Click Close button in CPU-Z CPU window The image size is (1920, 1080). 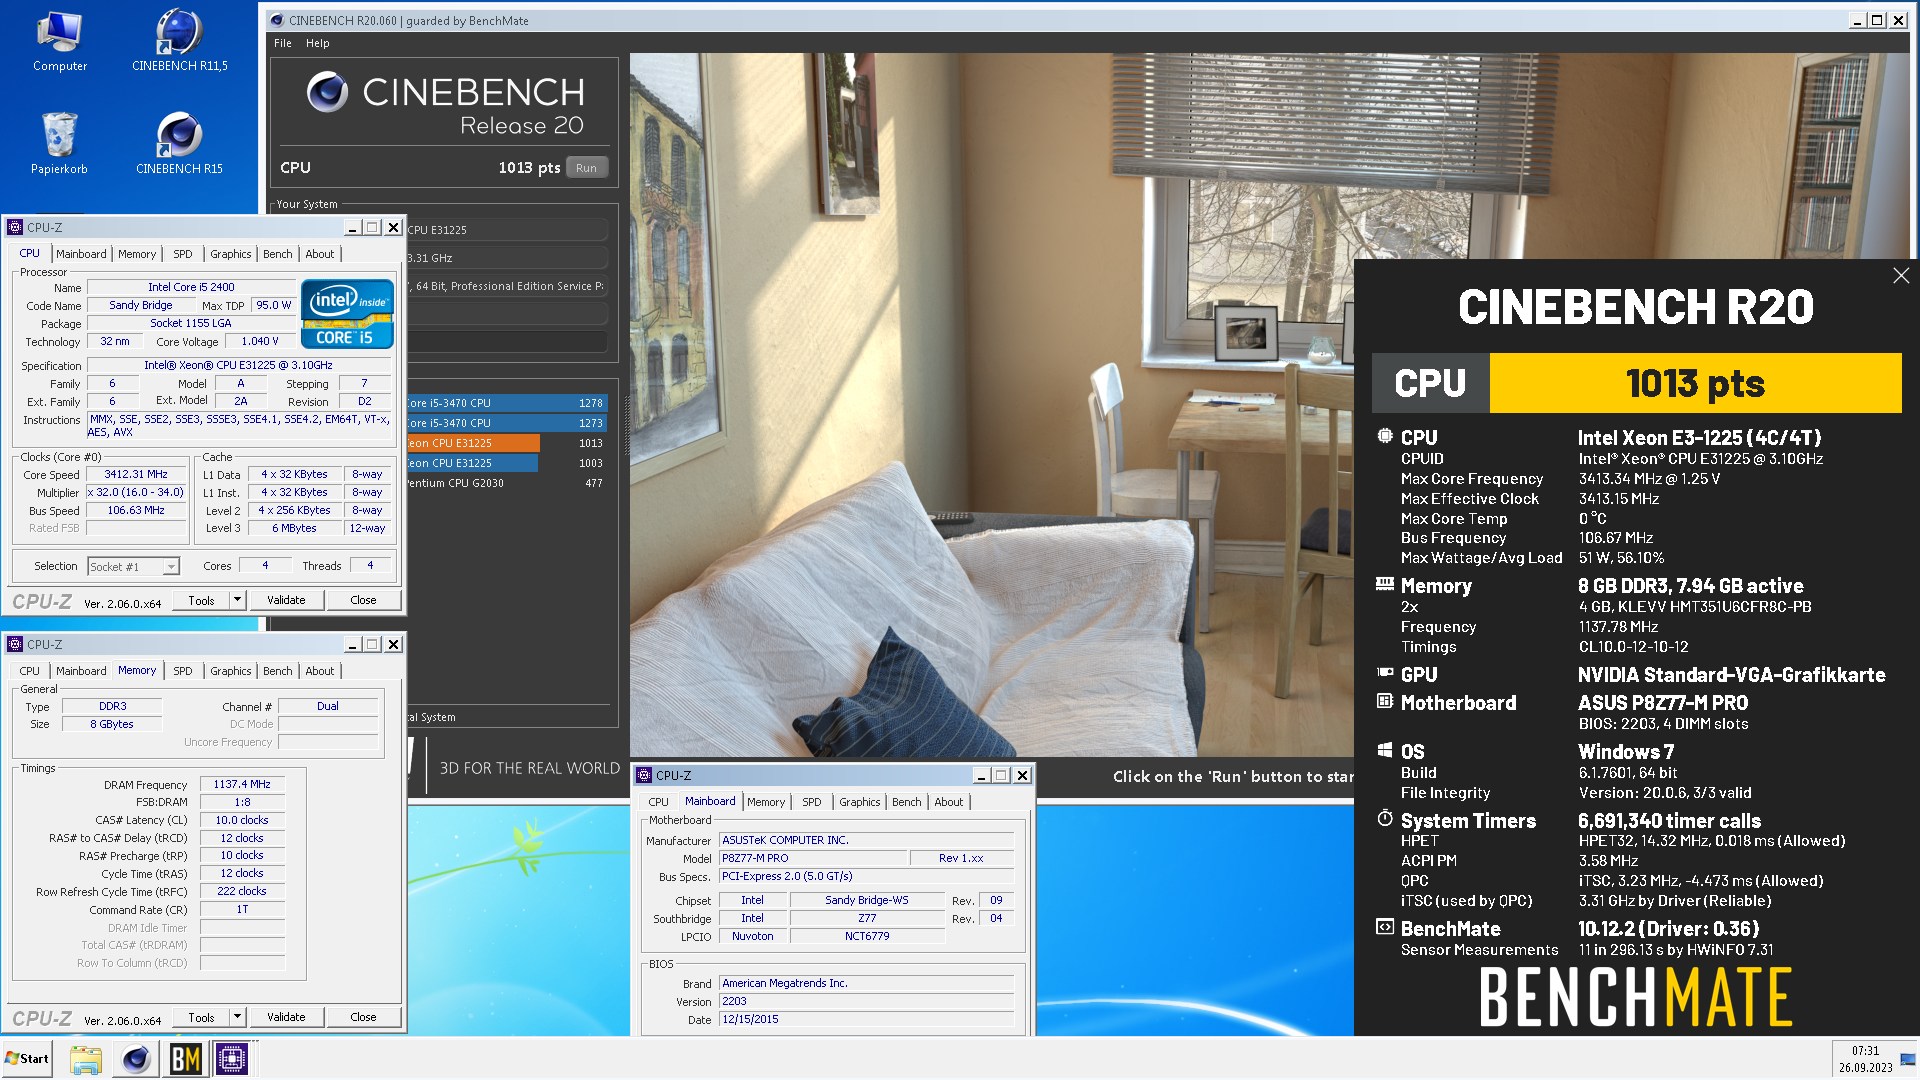(x=363, y=600)
